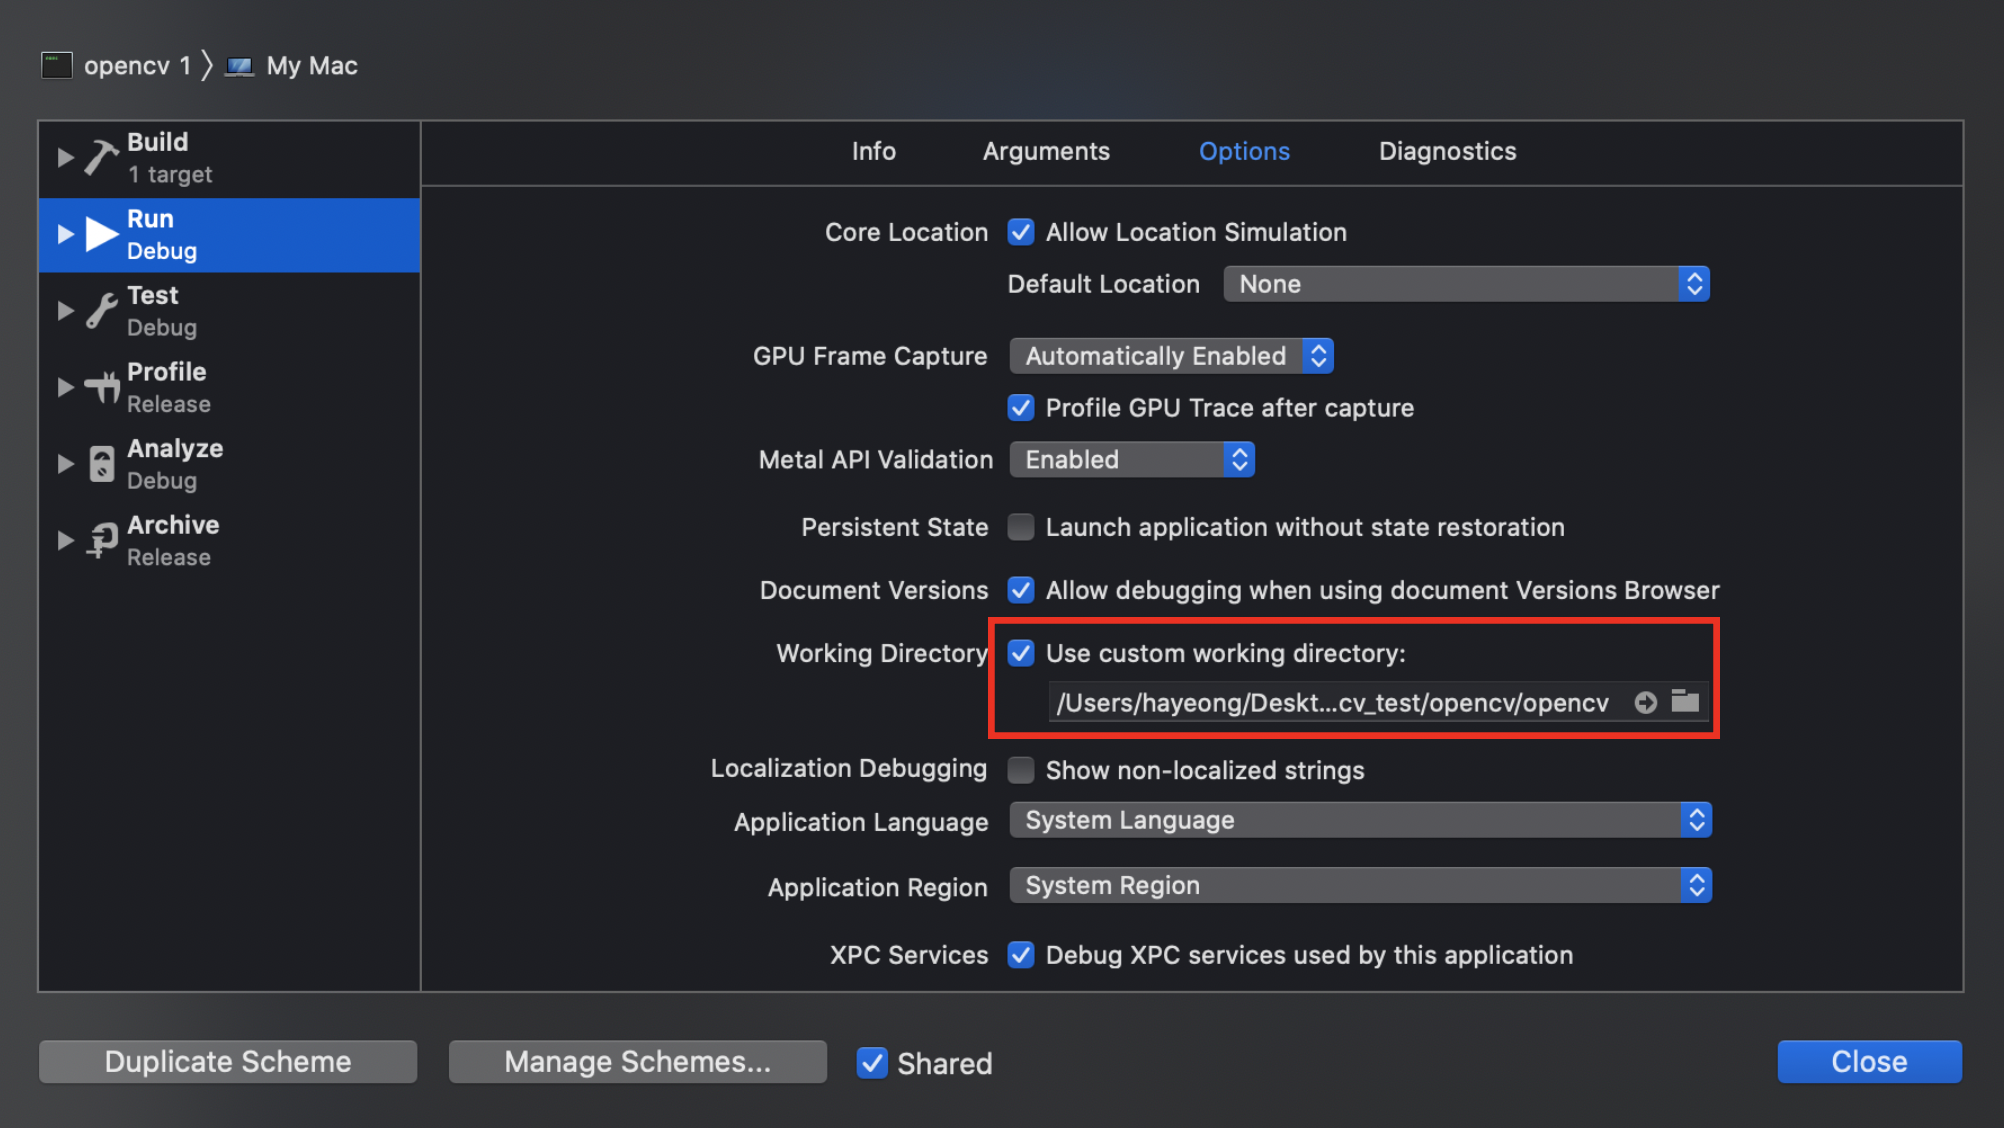Click the Profile instrument icon
2004x1128 pixels.
(101, 387)
